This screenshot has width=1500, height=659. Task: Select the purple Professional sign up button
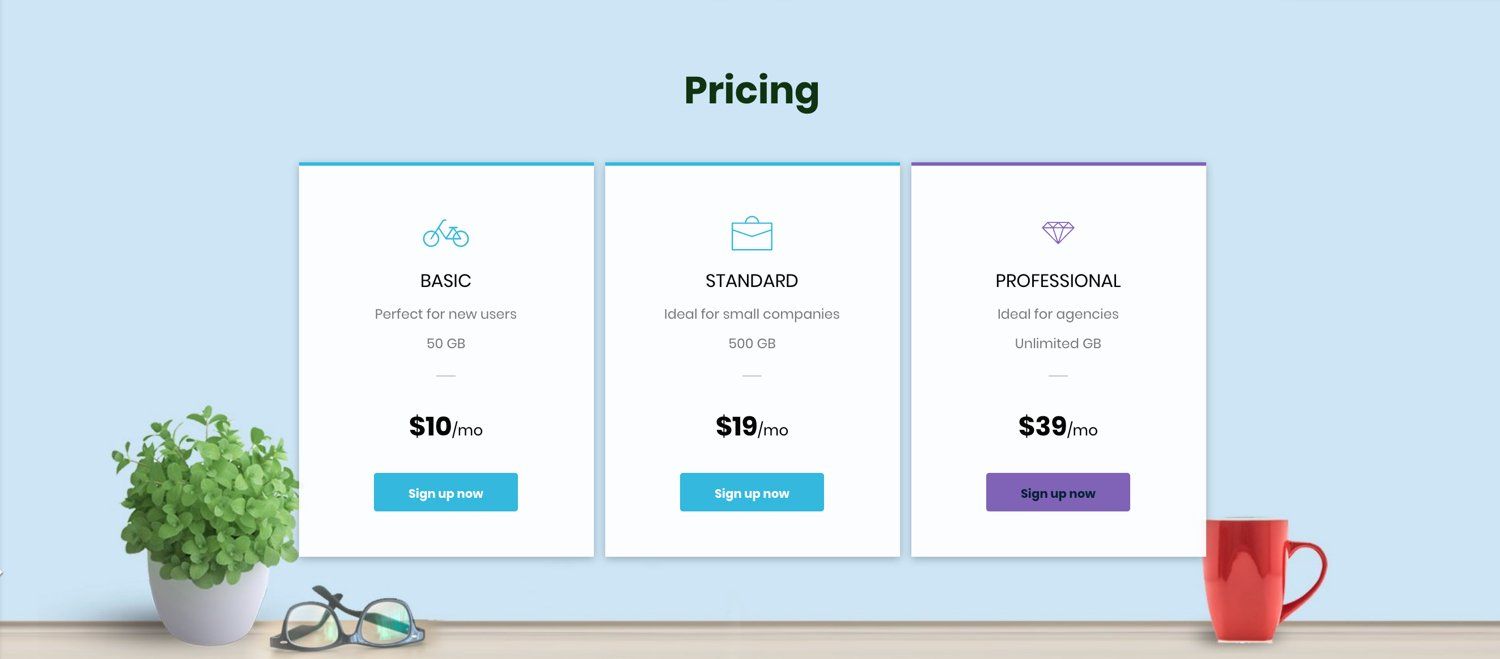click(1058, 492)
